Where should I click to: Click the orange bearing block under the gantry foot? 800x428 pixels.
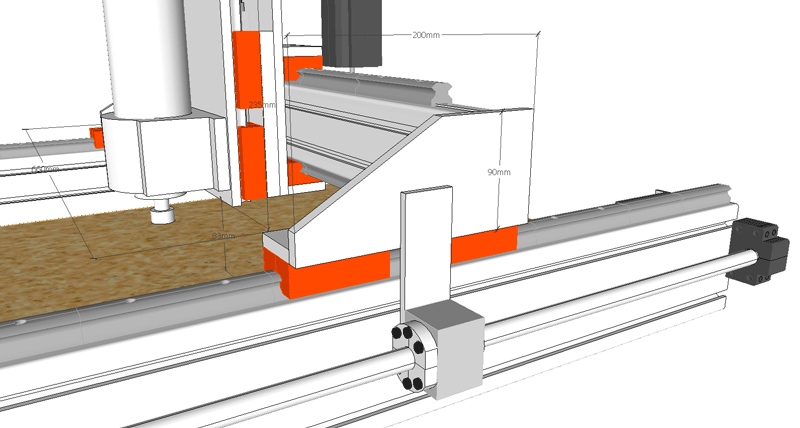(330, 274)
